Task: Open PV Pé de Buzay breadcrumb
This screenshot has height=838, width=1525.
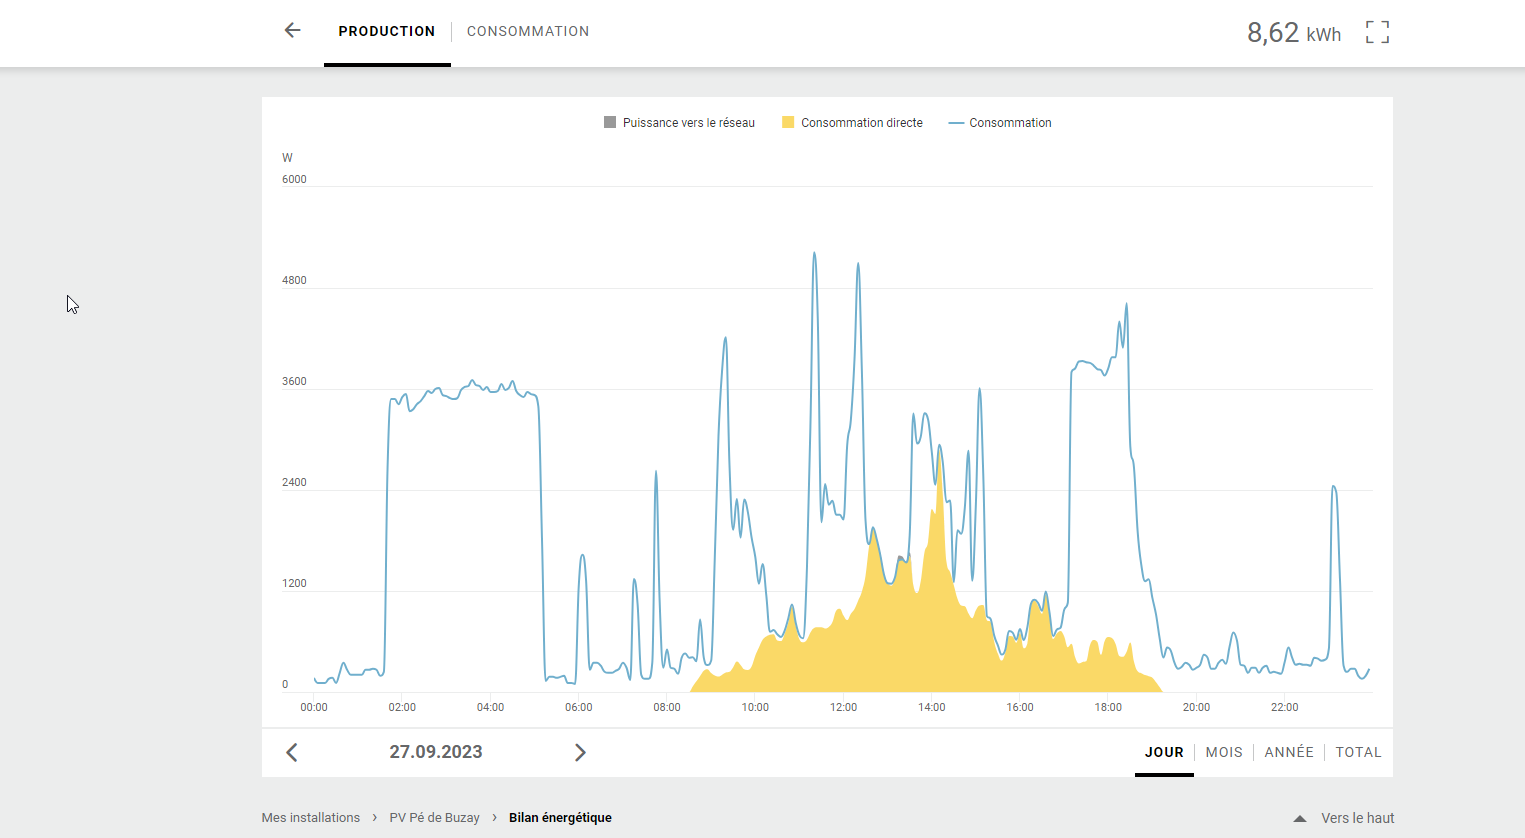Action: pyautogui.click(x=434, y=818)
